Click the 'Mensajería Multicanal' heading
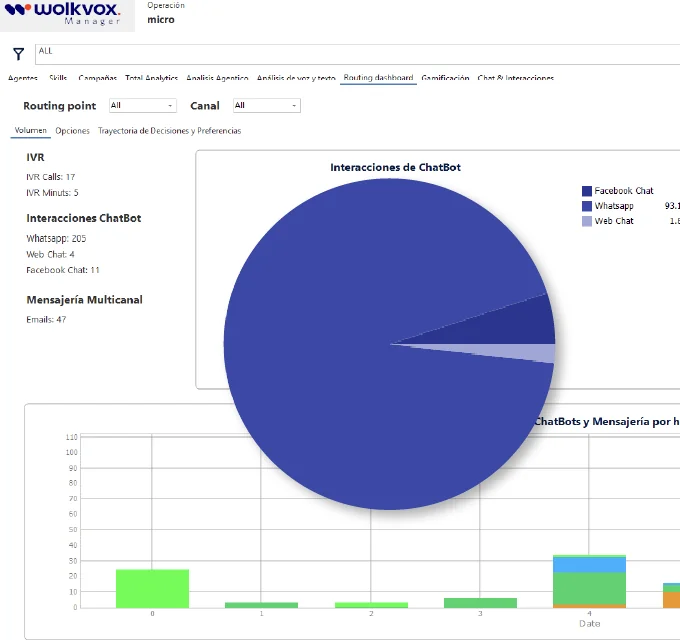680x640 pixels. 85,300
